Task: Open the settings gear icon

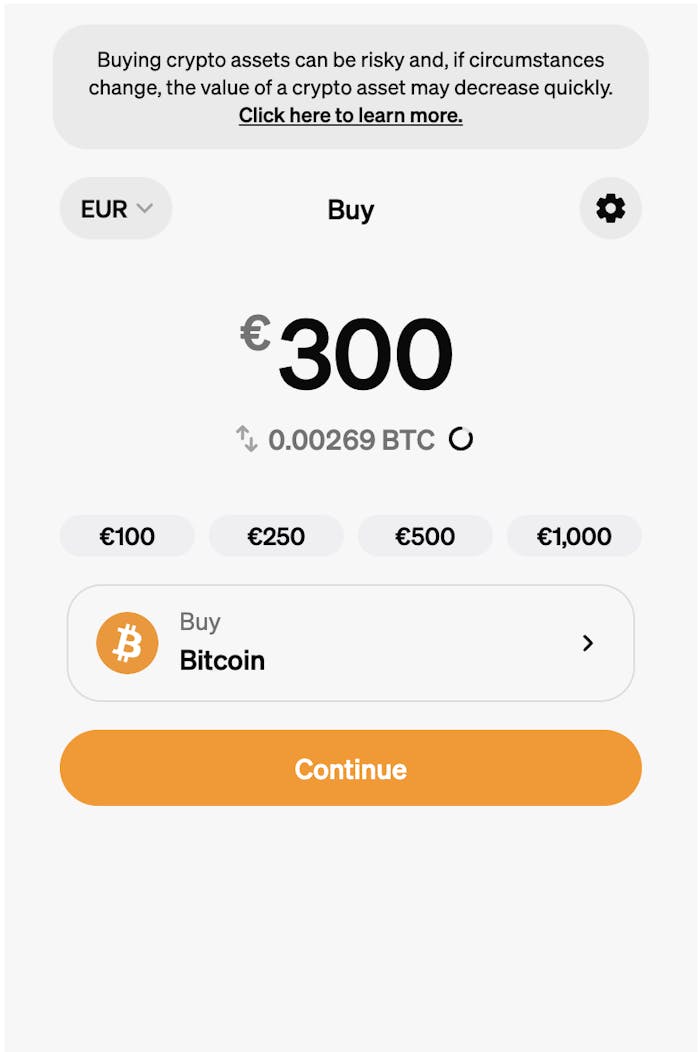Action: [610, 208]
